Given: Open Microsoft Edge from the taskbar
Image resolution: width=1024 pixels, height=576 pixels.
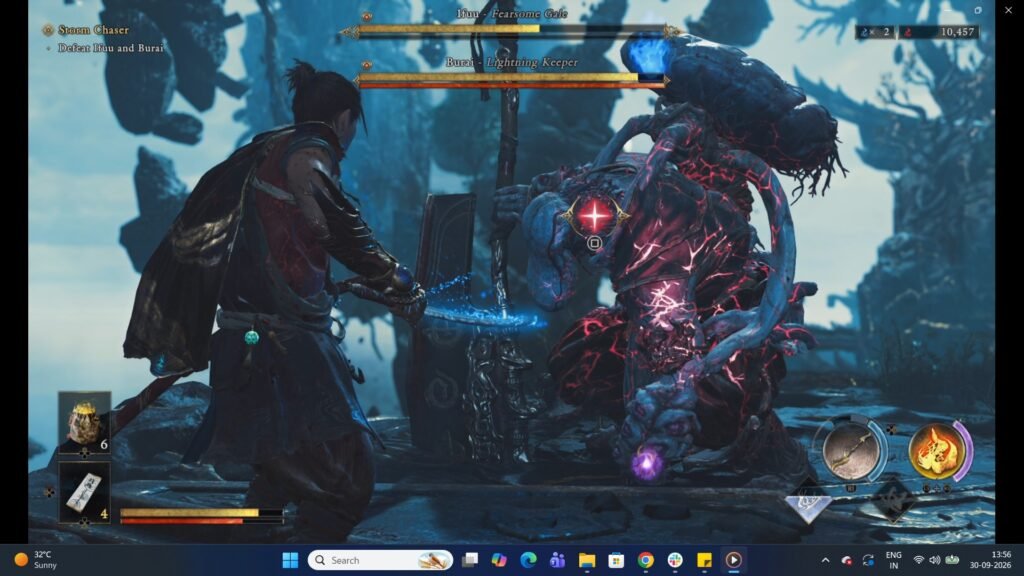Looking at the screenshot, I should (528, 560).
